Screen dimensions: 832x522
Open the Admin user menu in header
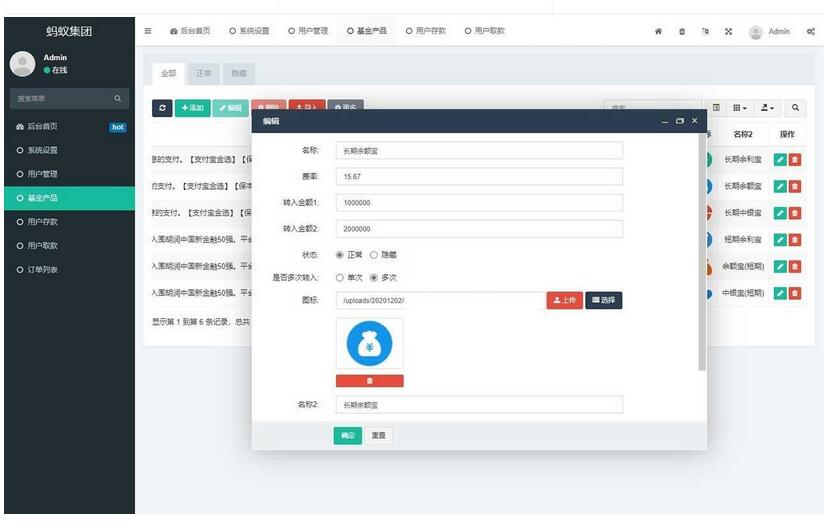[x=770, y=31]
